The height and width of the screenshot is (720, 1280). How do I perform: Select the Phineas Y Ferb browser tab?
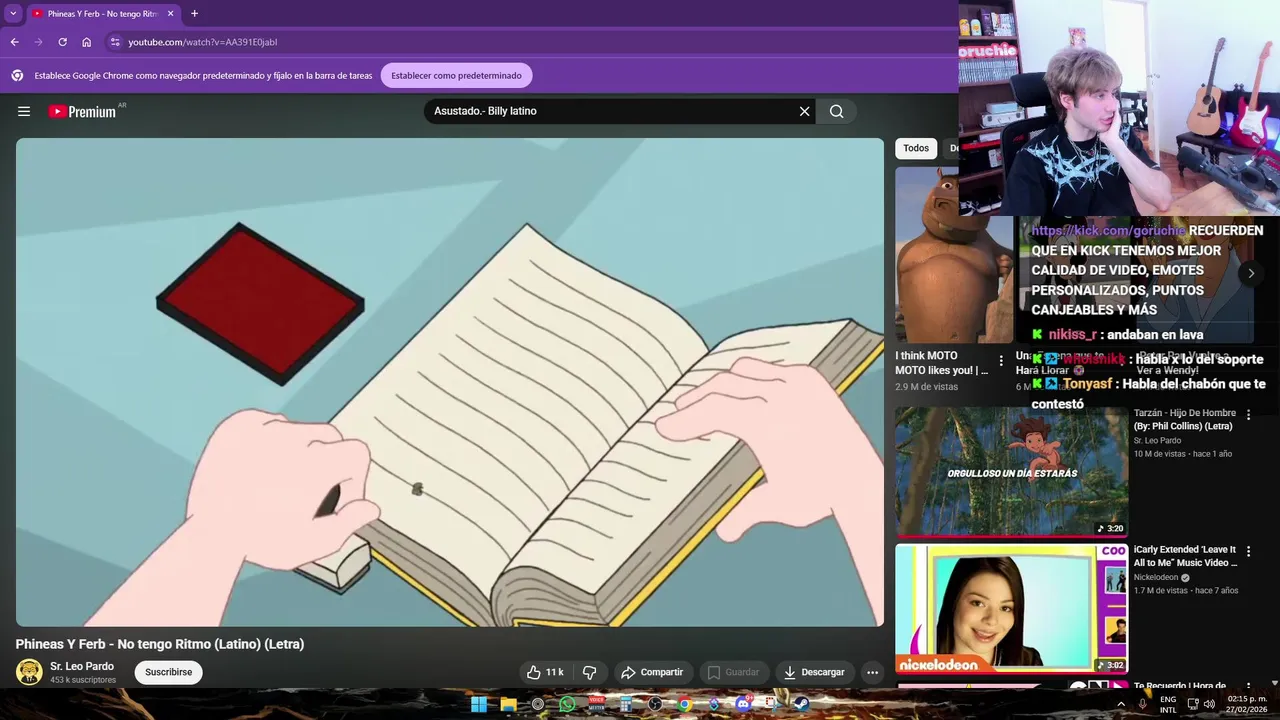click(102, 14)
